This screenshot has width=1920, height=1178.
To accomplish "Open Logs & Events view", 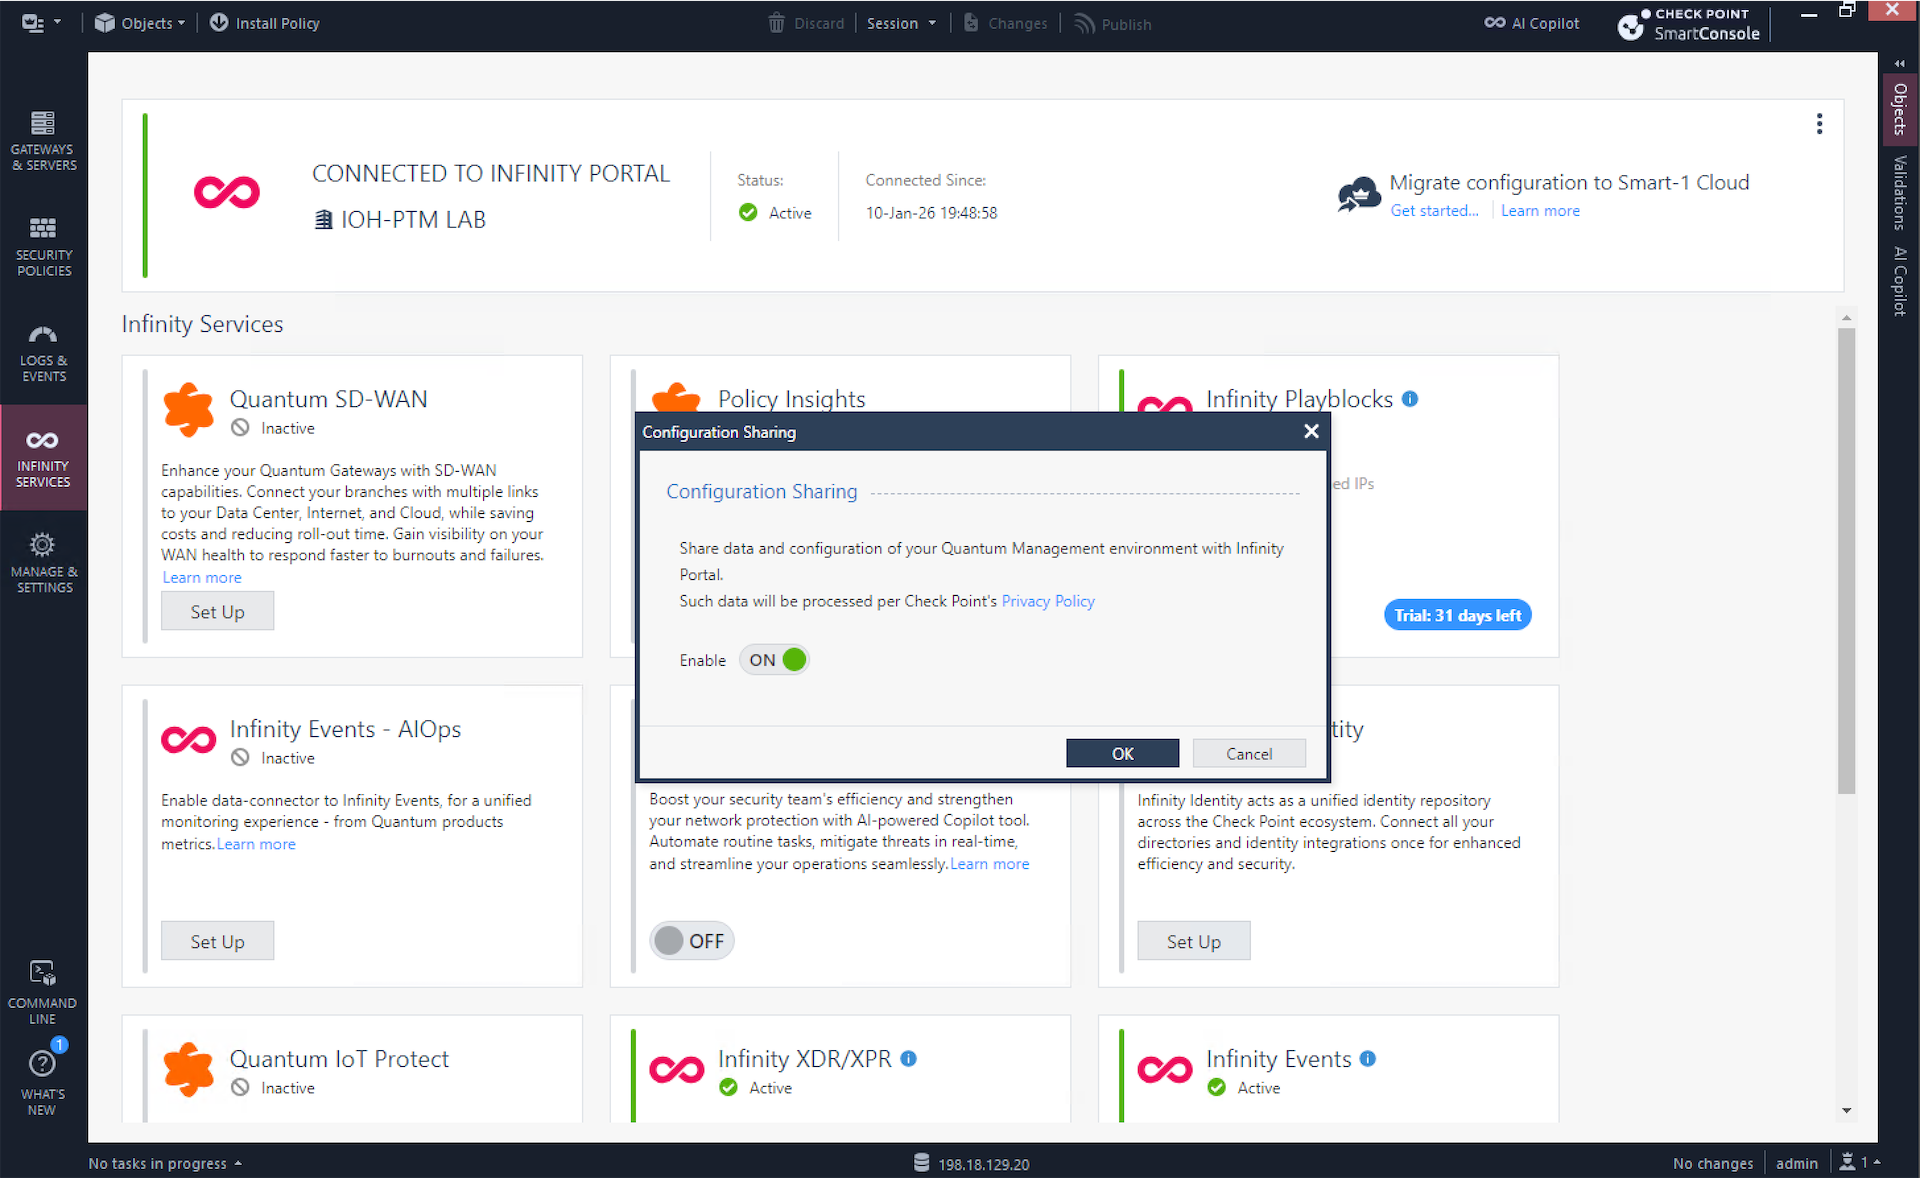I will pos(43,352).
